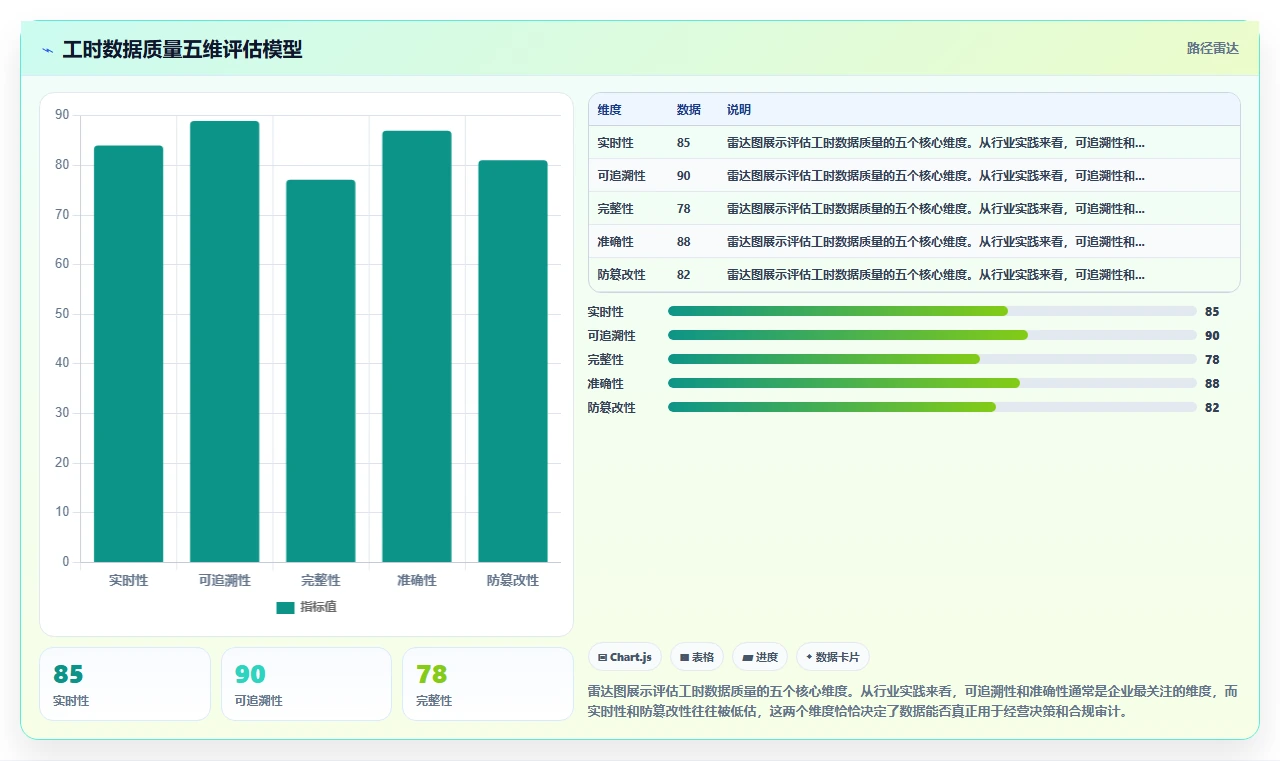Select the 可追溯性 cell in the table
The height and width of the screenshot is (761, 1280).
tap(622, 176)
